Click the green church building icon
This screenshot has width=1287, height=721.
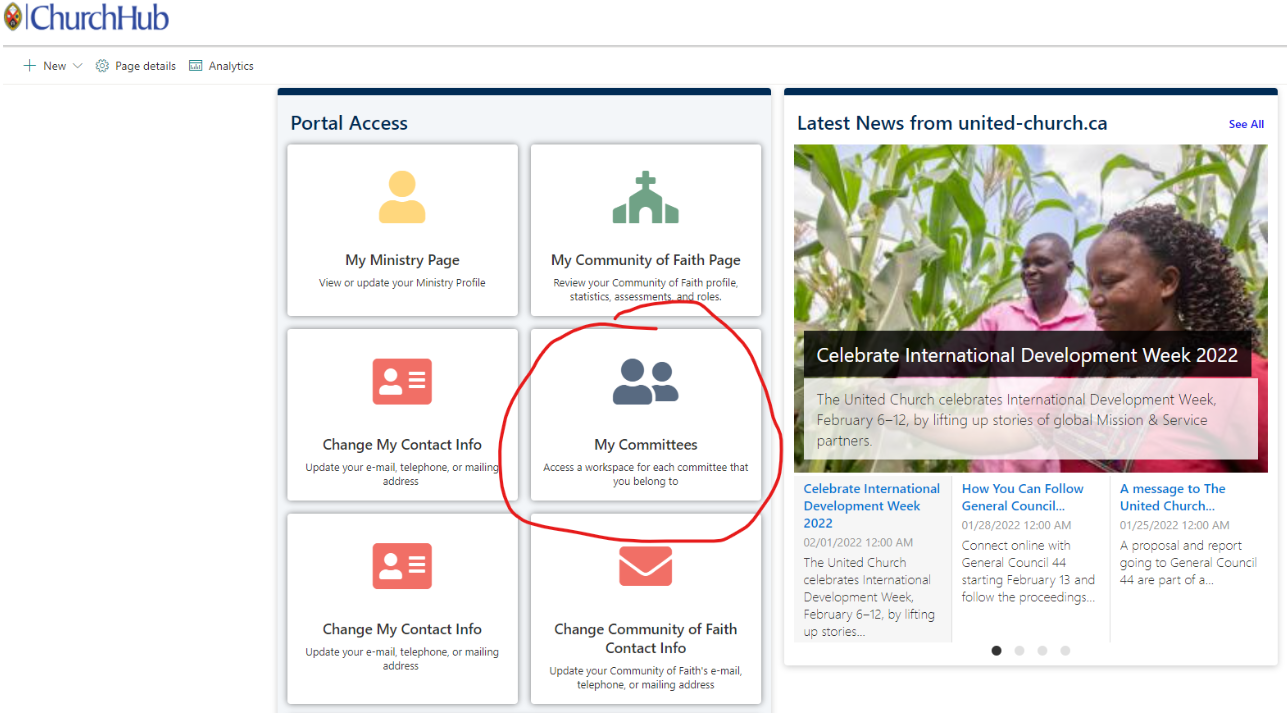tap(646, 197)
